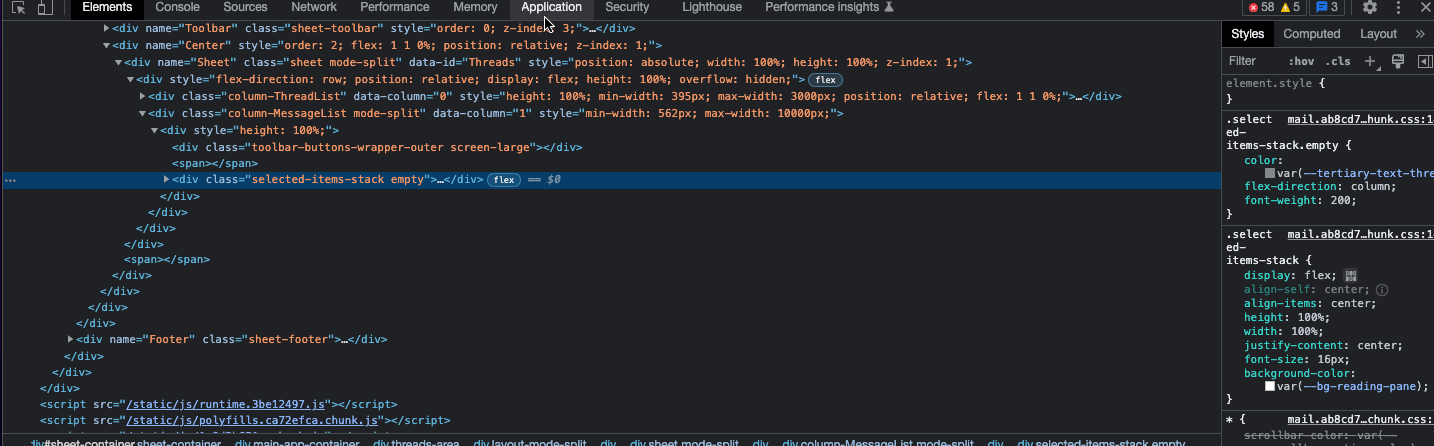Image resolution: width=1434 pixels, height=446 pixels.
Task: Click the font-weight: 200 declaration
Action: (x=1300, y=200)
